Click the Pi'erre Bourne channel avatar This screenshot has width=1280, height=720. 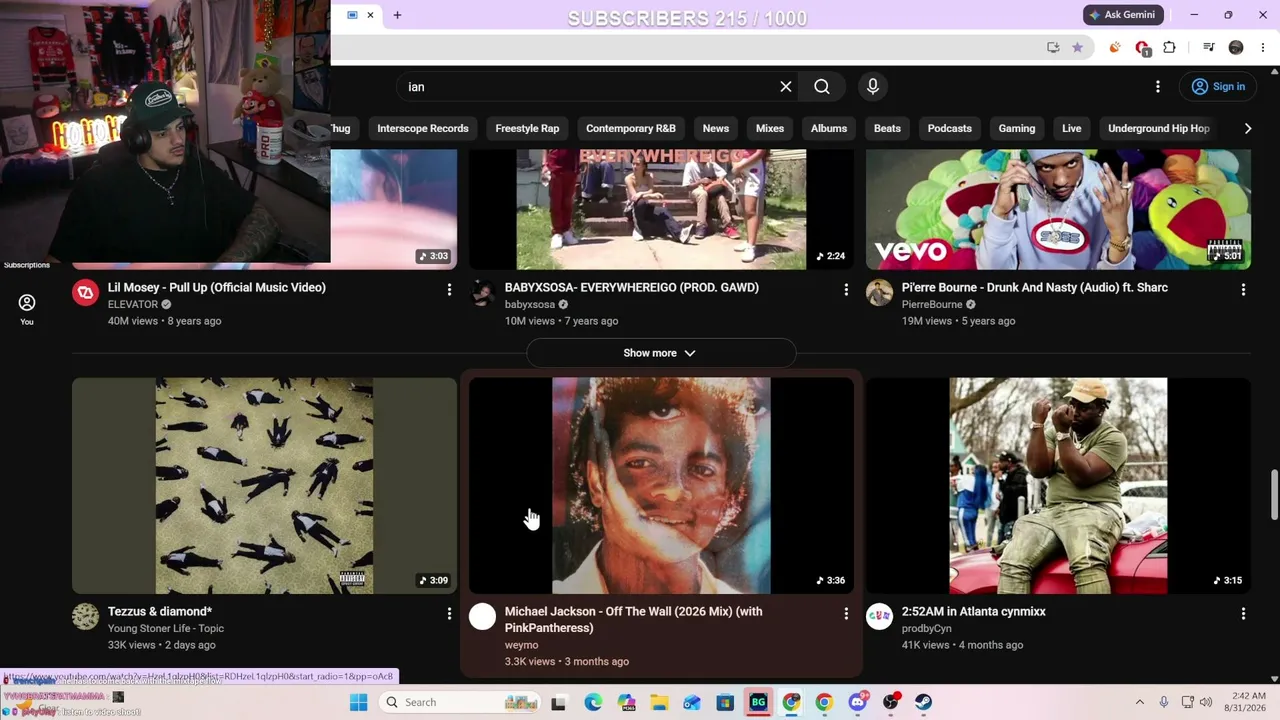pos(880,292)
